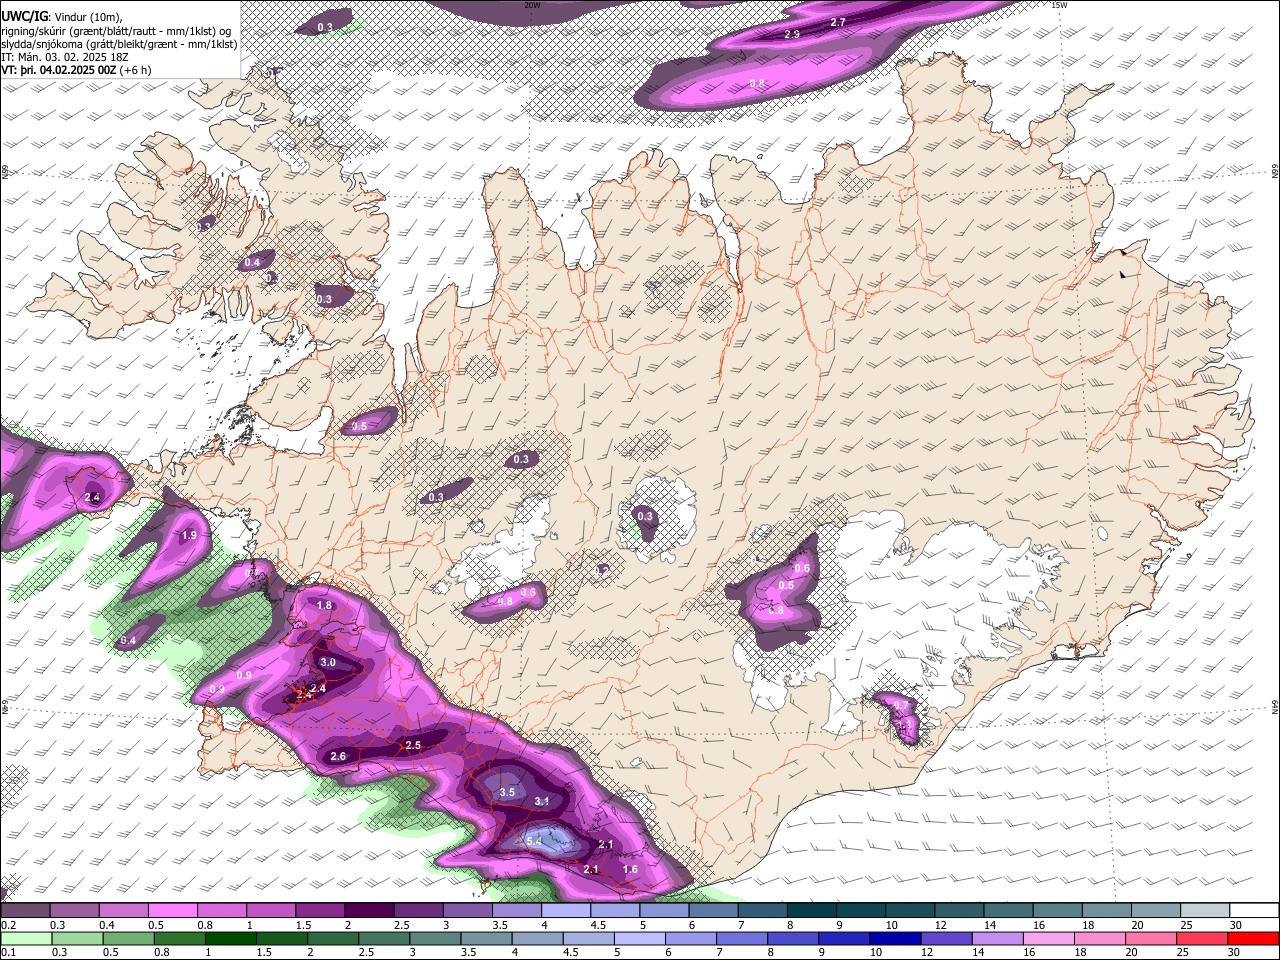Click the 'IT: Mán. 03. 02. 2025 18Z' line

coord(65,57)
